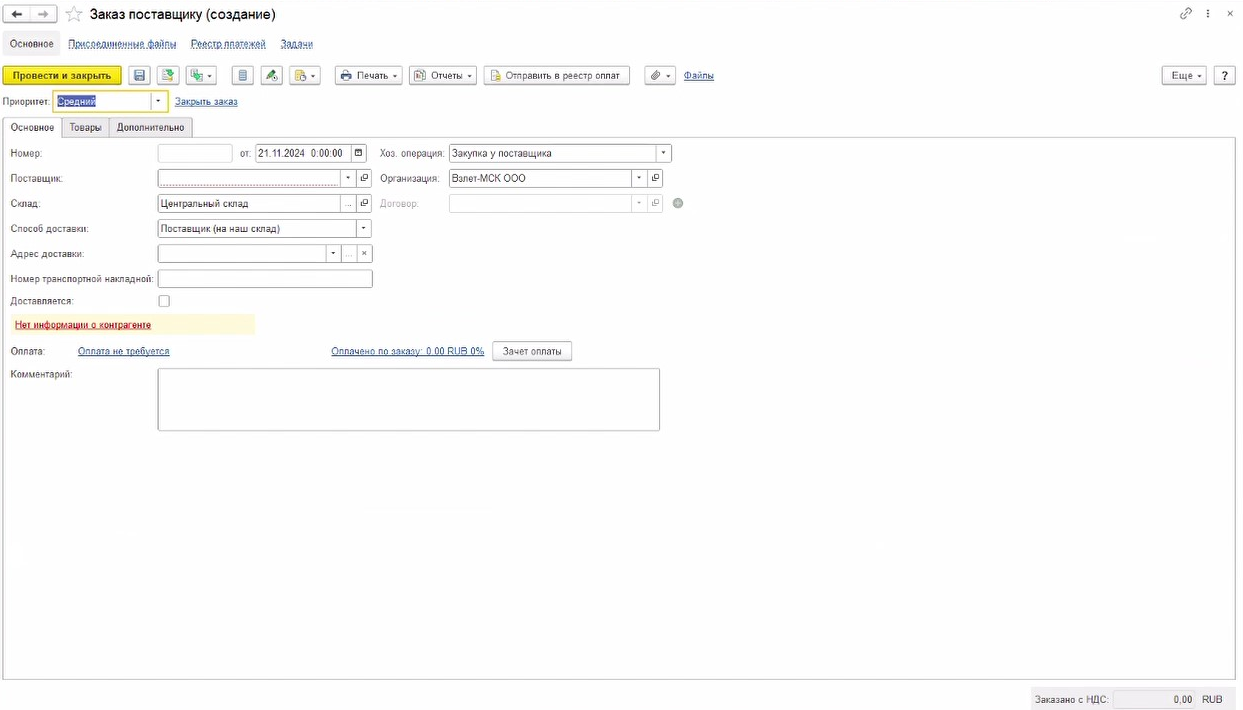Open the Склад record card icon

pyautogui.click(x=364, y=203)
